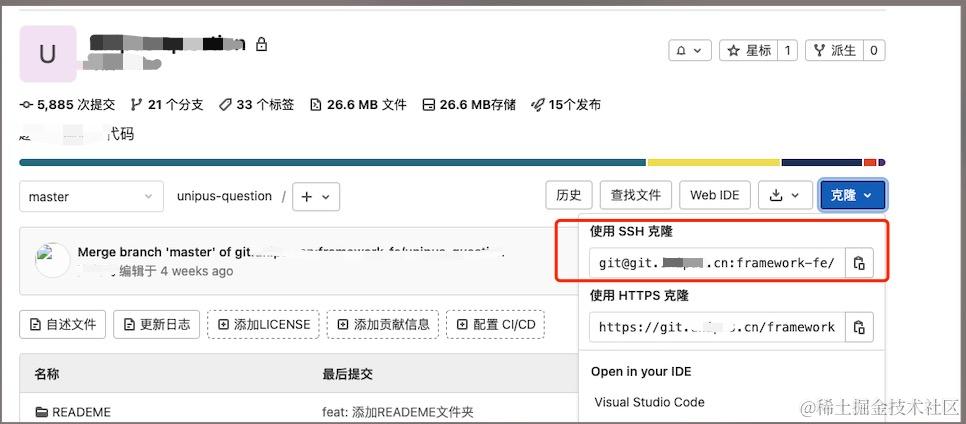Select the 配置 CI/CD dashed button
The image size is (966, 424).
click(x=496, y=324)
